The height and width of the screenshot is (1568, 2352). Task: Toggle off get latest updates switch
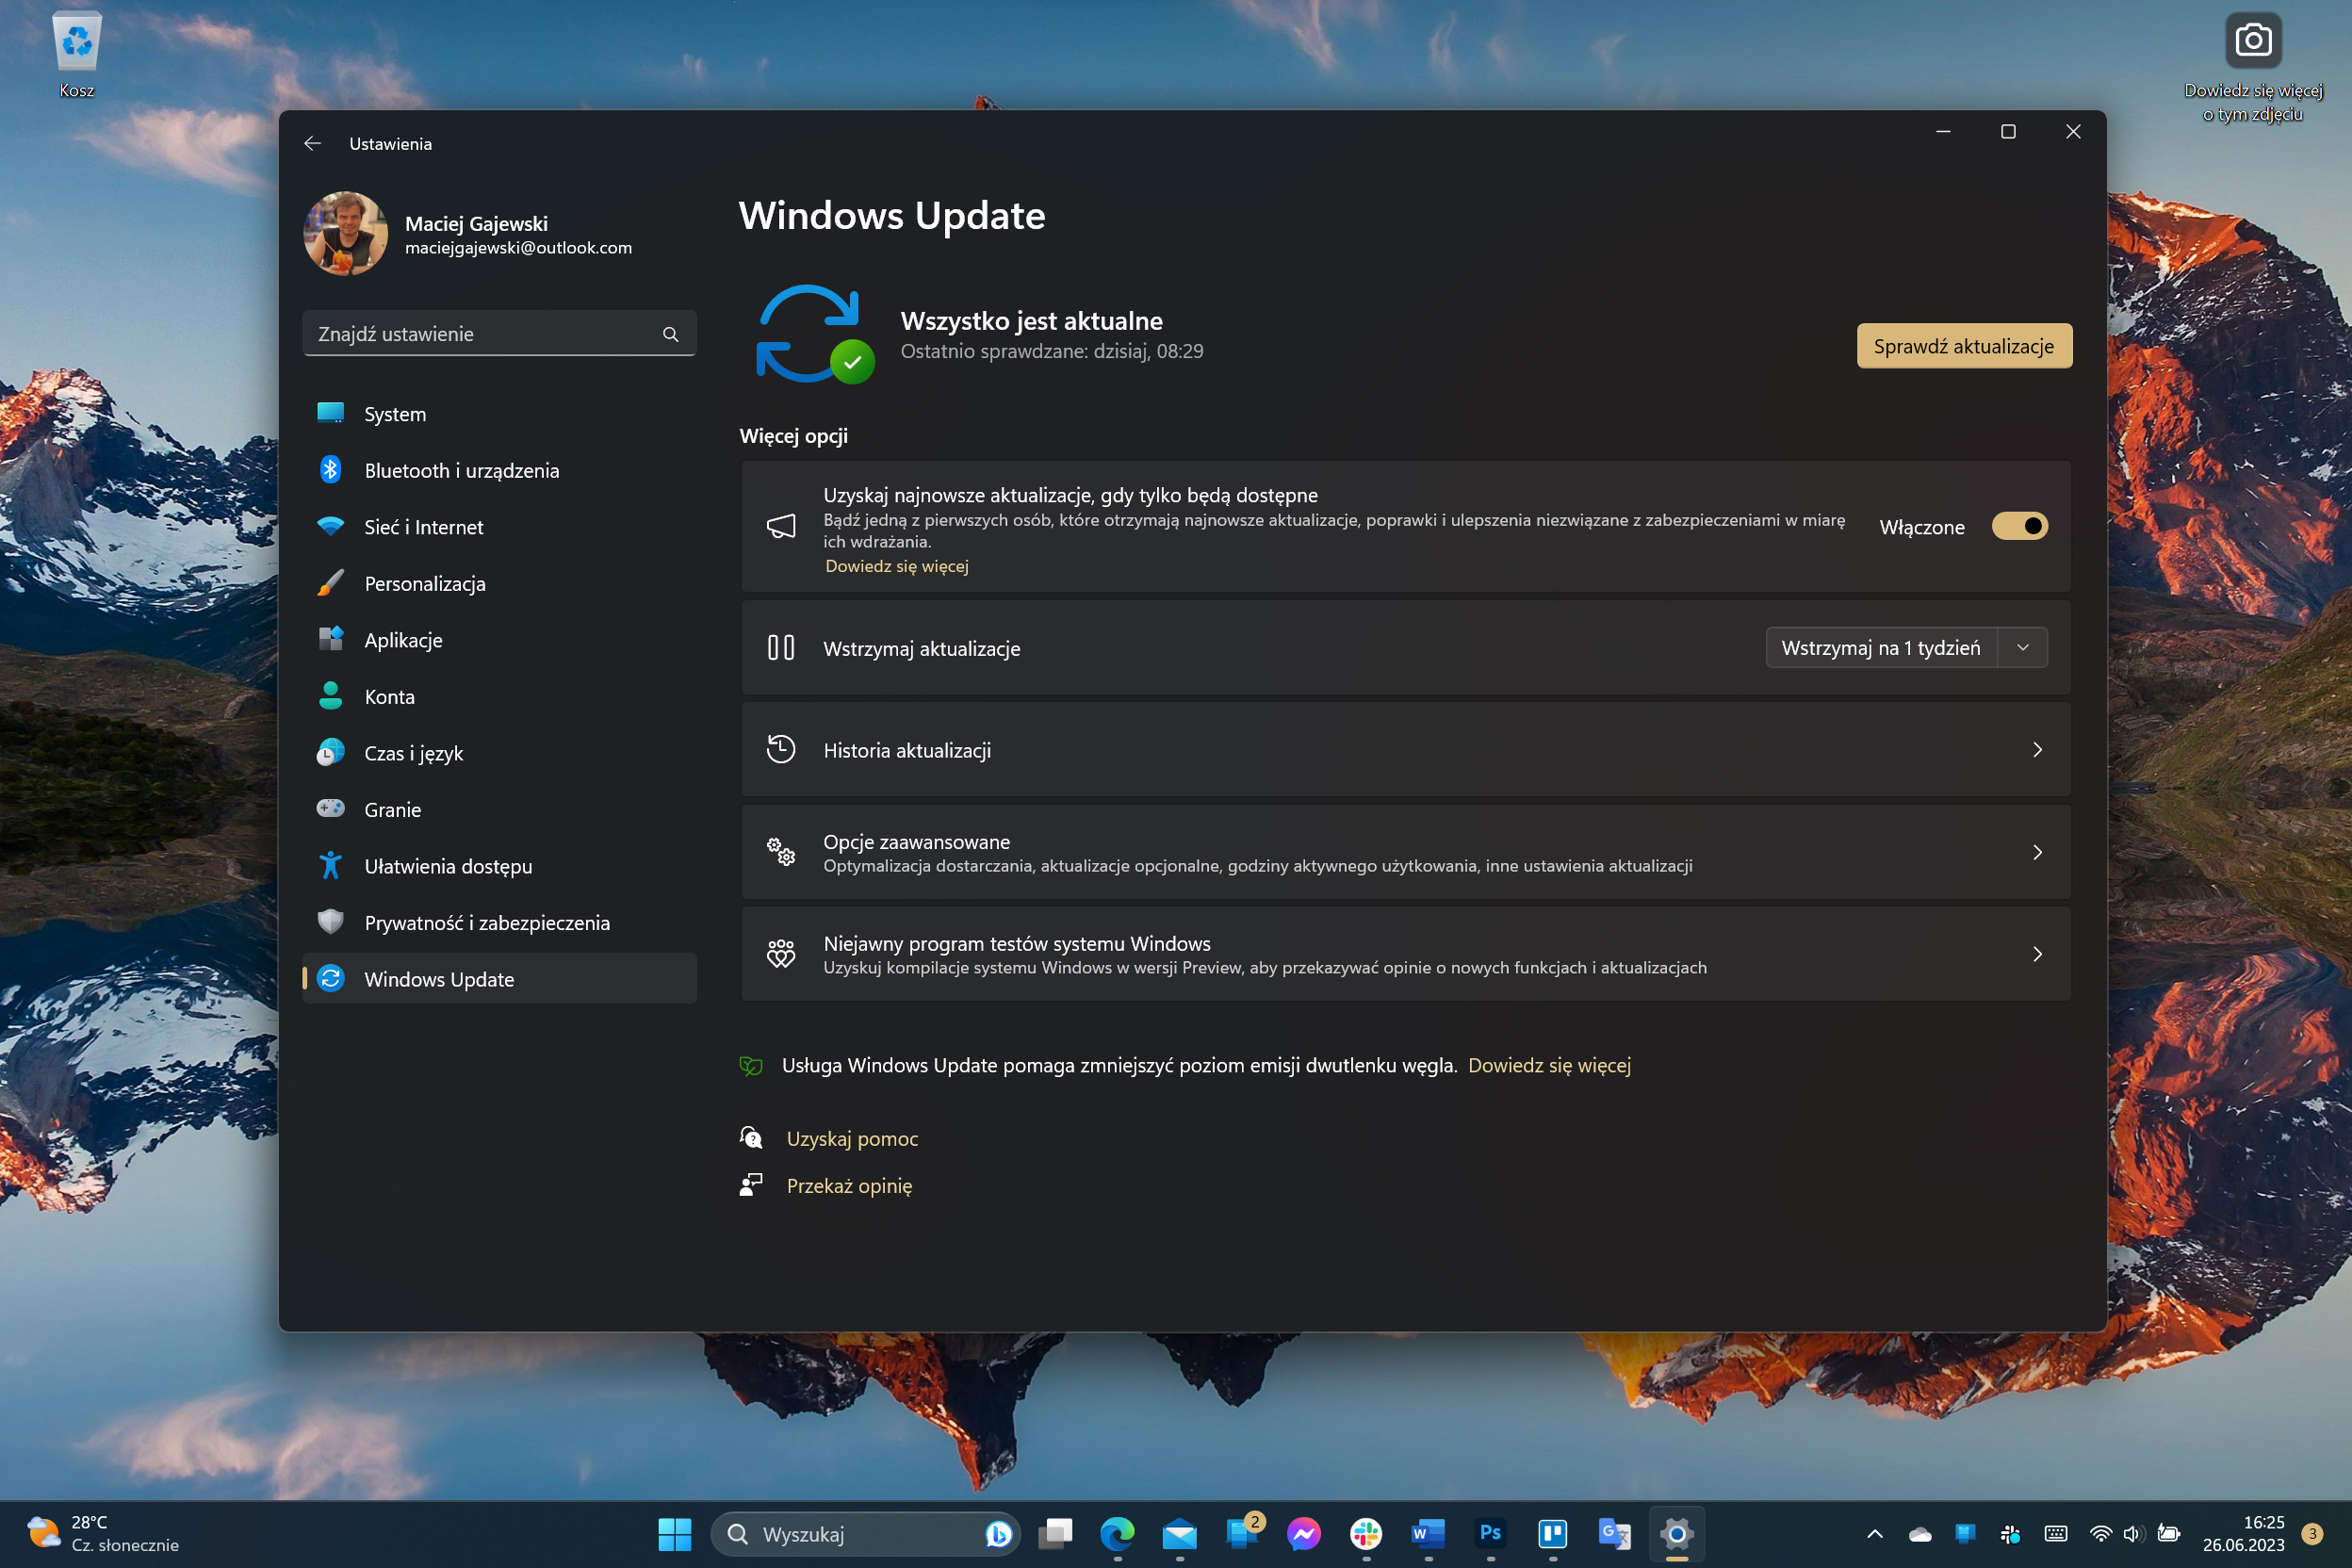2019,526
